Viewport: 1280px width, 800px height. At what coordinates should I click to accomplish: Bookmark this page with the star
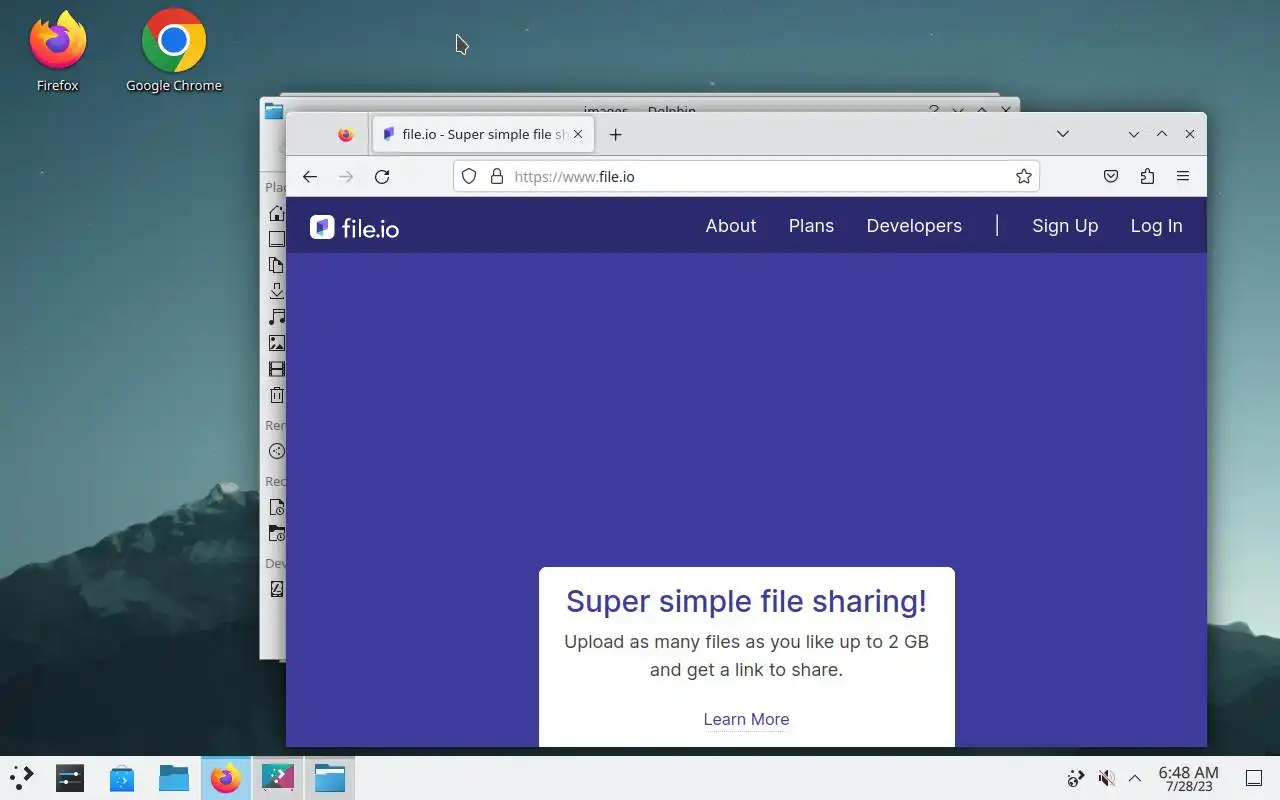click(x=1024, y=177)
